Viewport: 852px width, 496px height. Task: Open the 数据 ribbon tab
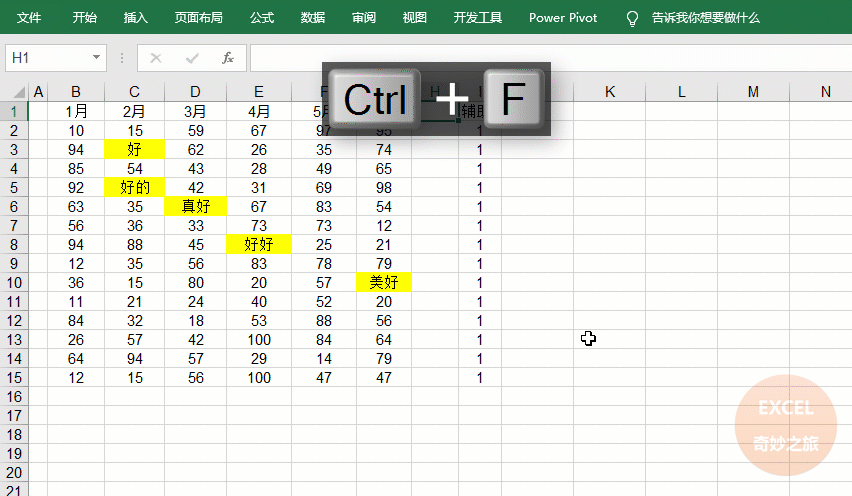click(x=313, y=18)
